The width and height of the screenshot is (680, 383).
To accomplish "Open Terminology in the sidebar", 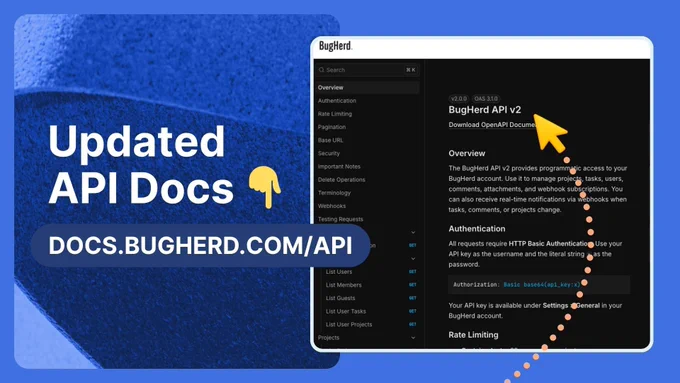I will [x=334, y=193].
